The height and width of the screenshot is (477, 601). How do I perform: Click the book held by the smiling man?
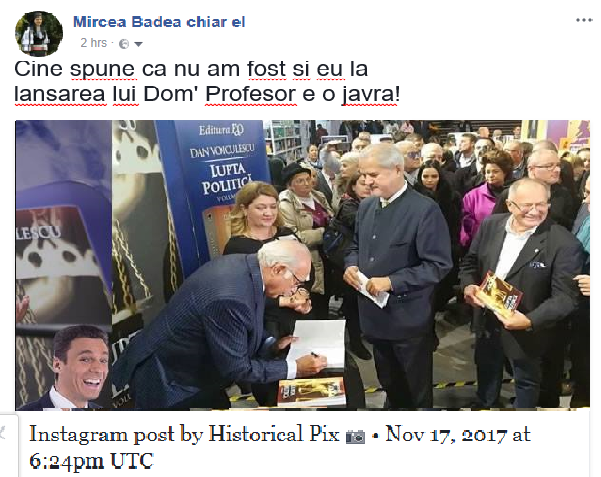(x=499, y=294)
